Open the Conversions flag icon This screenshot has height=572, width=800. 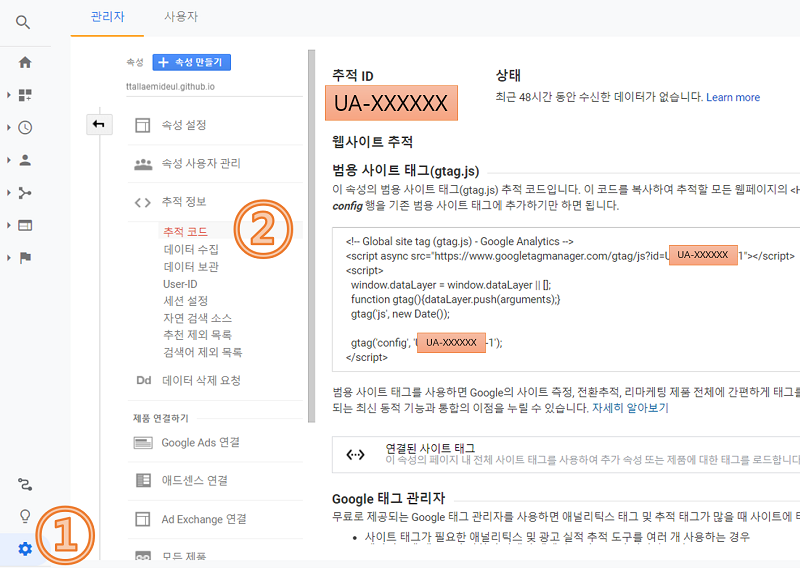pos(25,258)
